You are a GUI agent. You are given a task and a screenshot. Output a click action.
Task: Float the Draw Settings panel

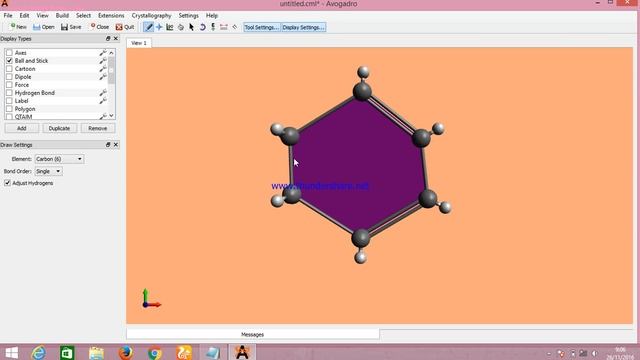click(x=108, y=144)
